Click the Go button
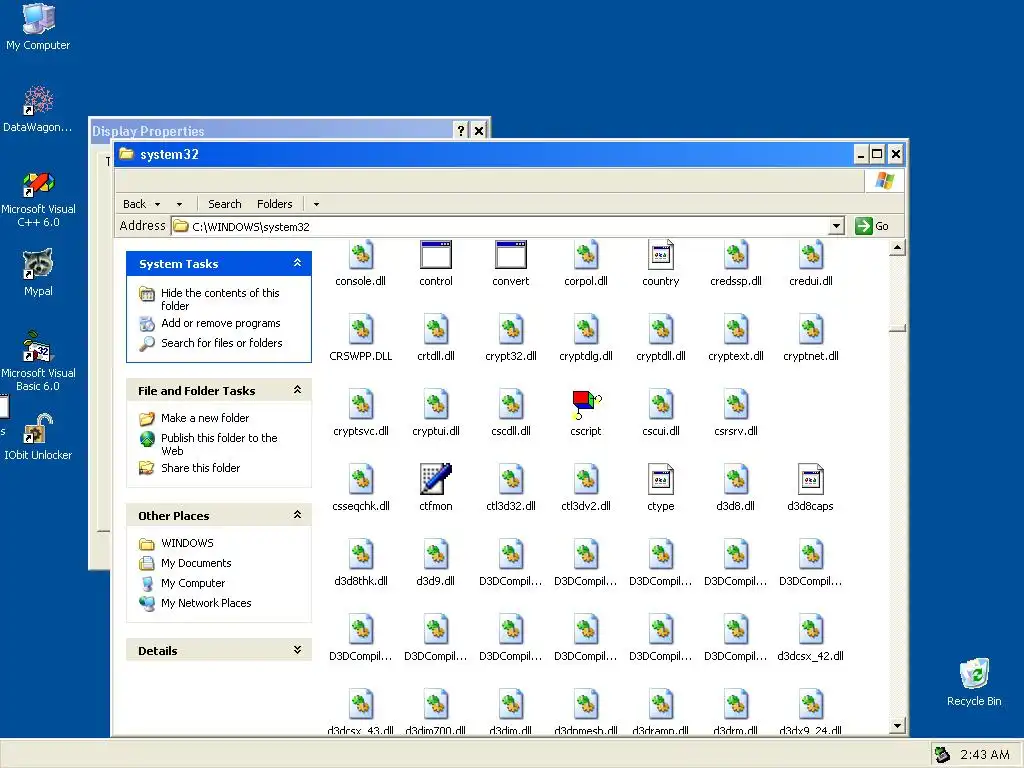1024x768 pixels. (872, 226)
